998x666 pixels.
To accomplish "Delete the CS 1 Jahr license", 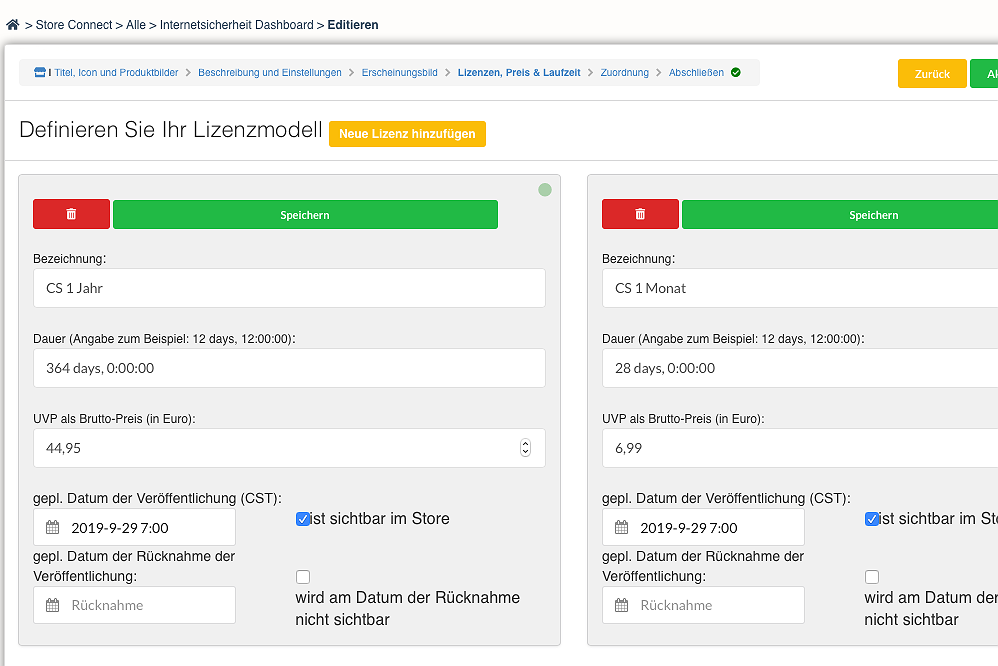I will (71, 214).
